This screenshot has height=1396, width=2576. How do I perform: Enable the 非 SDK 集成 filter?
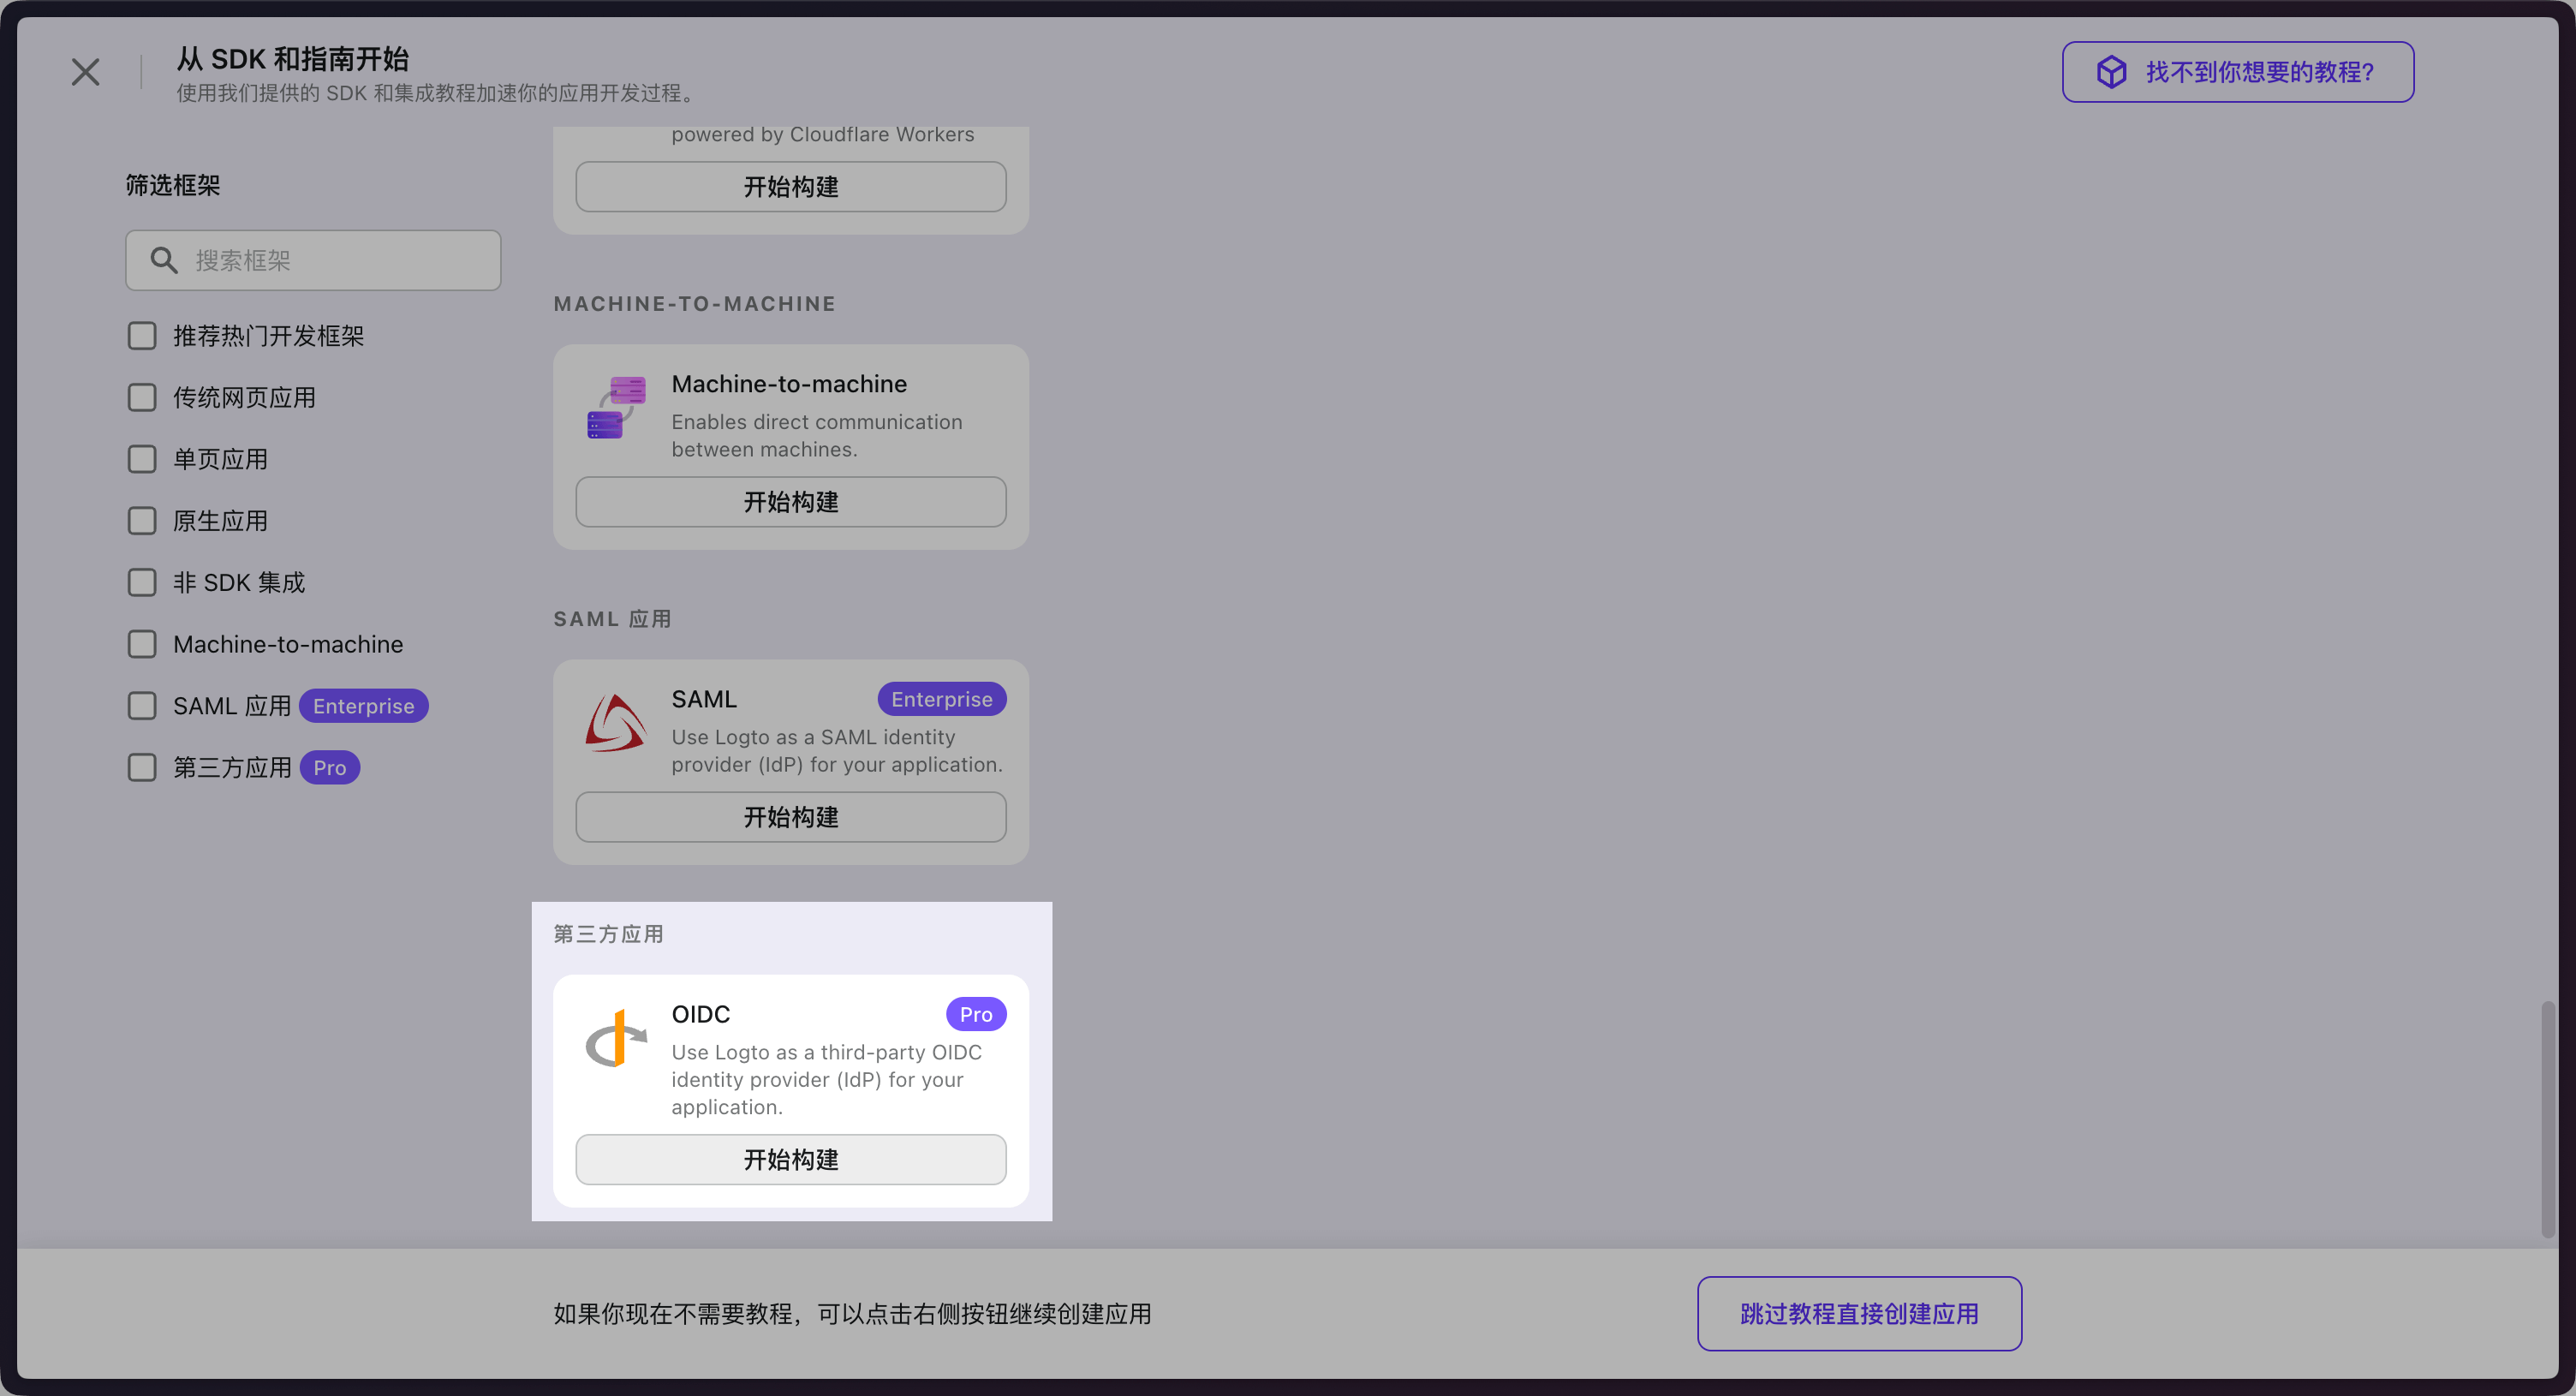(x=142, y=582)
